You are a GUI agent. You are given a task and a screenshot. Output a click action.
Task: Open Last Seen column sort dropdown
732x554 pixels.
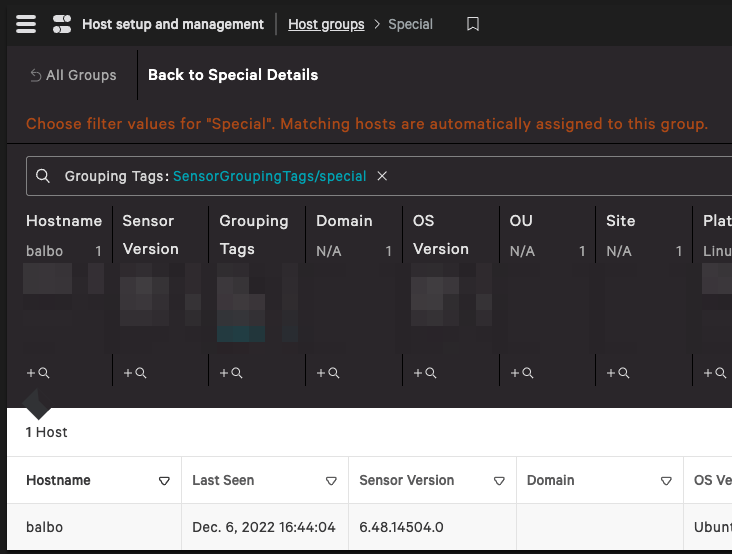pyautogui.click(x=331, y=481)
